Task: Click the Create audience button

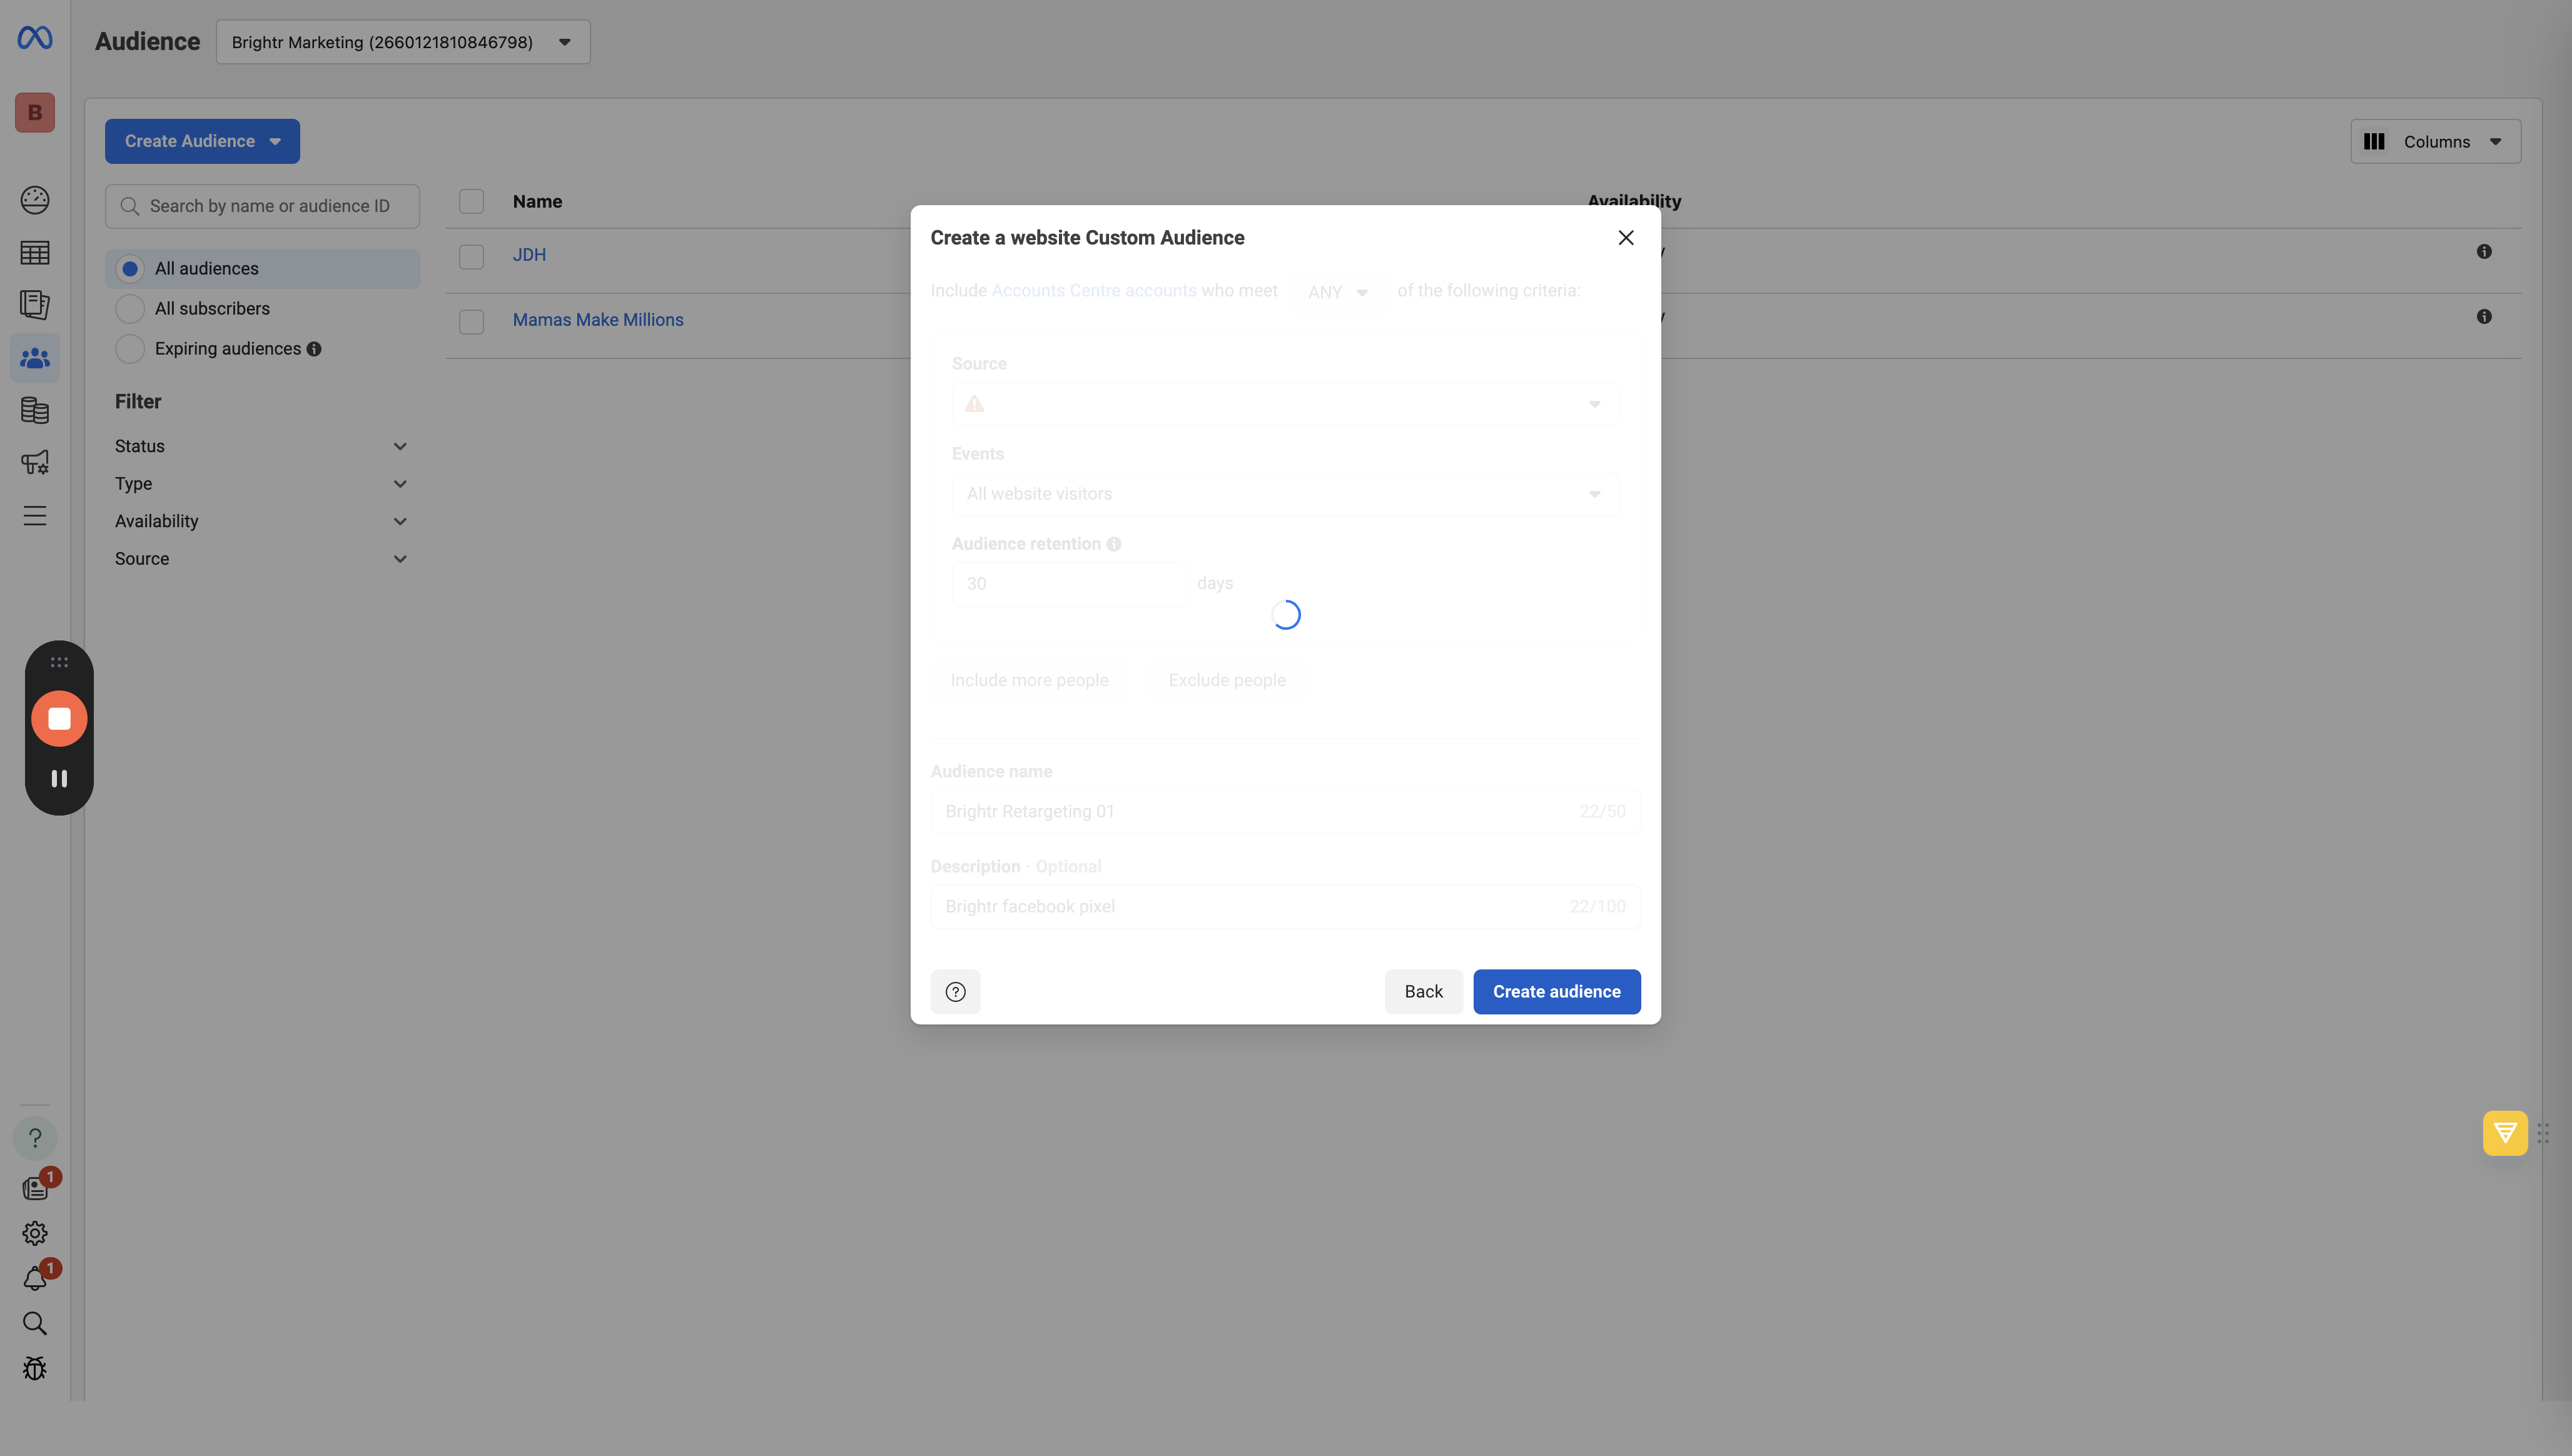Action: click(1556, 992)
